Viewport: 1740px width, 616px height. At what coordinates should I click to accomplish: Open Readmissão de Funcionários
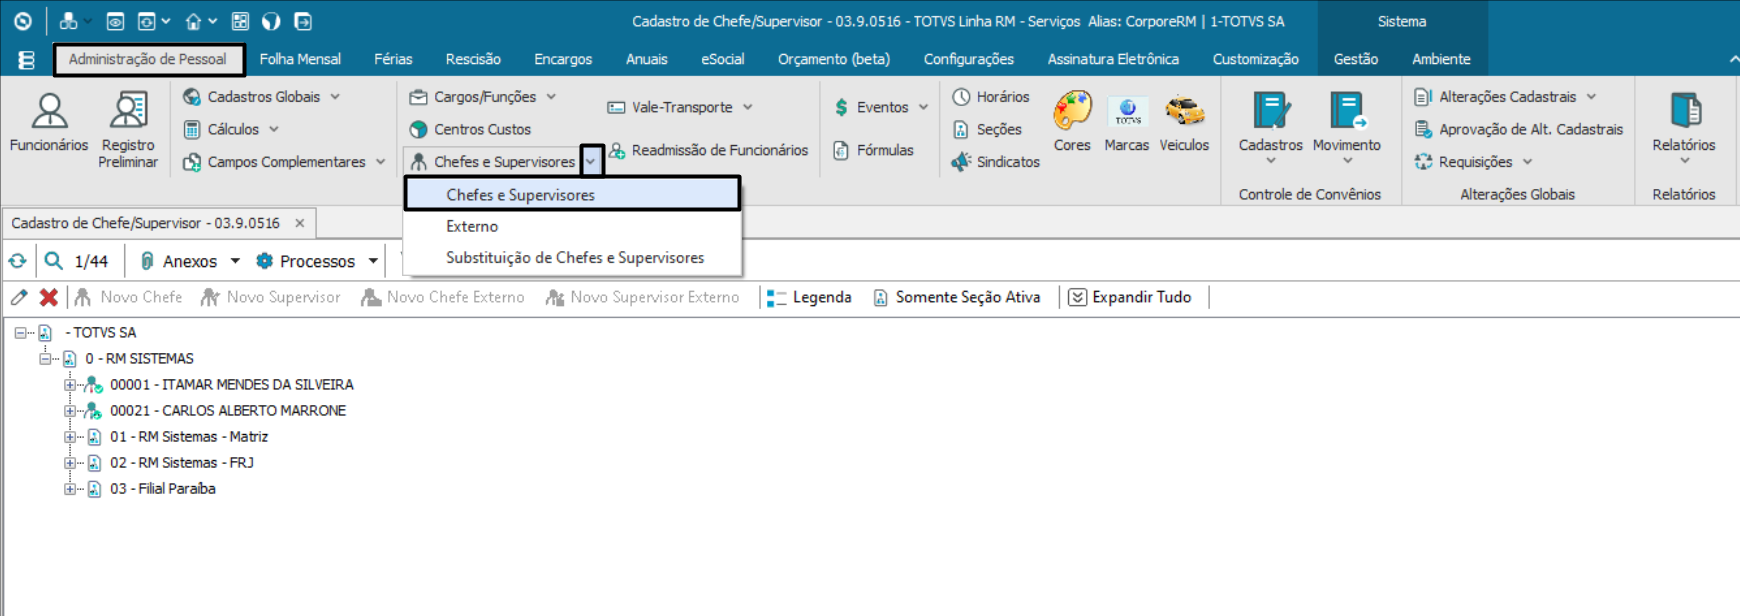click(708, 150)
